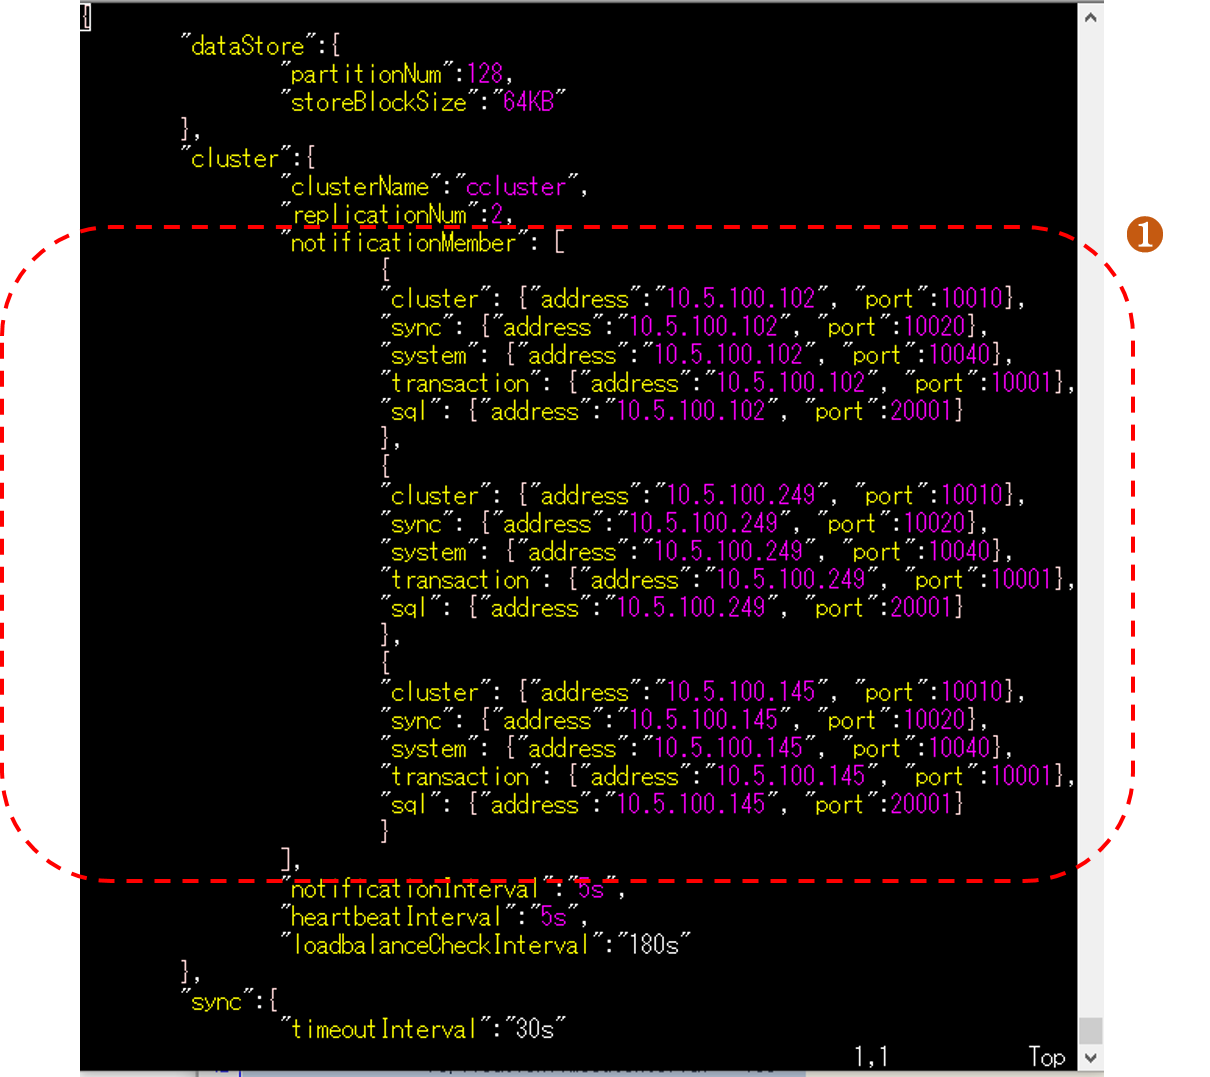1210x1077 pixels.
Task: Click sql port 20001 on the 10.5.100.102 line
Action: 922,411
